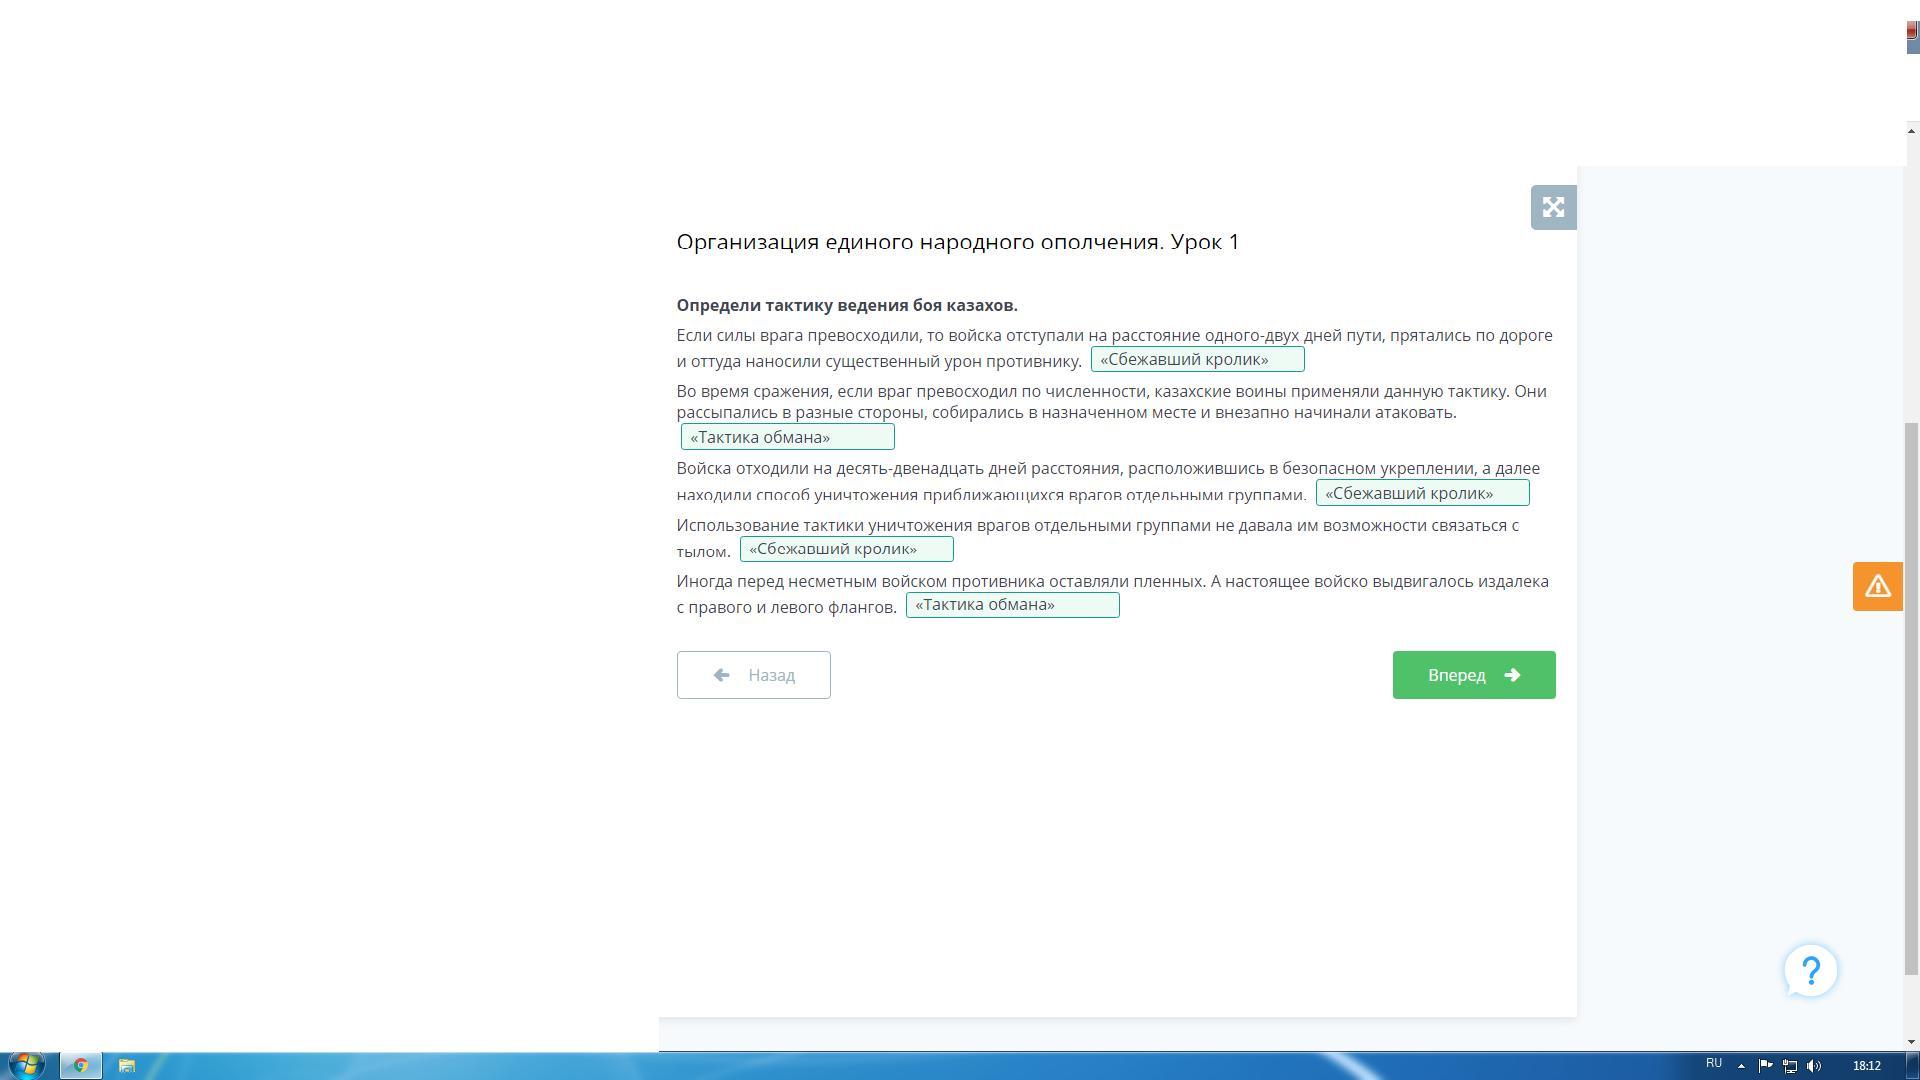Open File Explorer from the taskbar
This screenshot has width=1920, height=1080.
pos(127,1065)
